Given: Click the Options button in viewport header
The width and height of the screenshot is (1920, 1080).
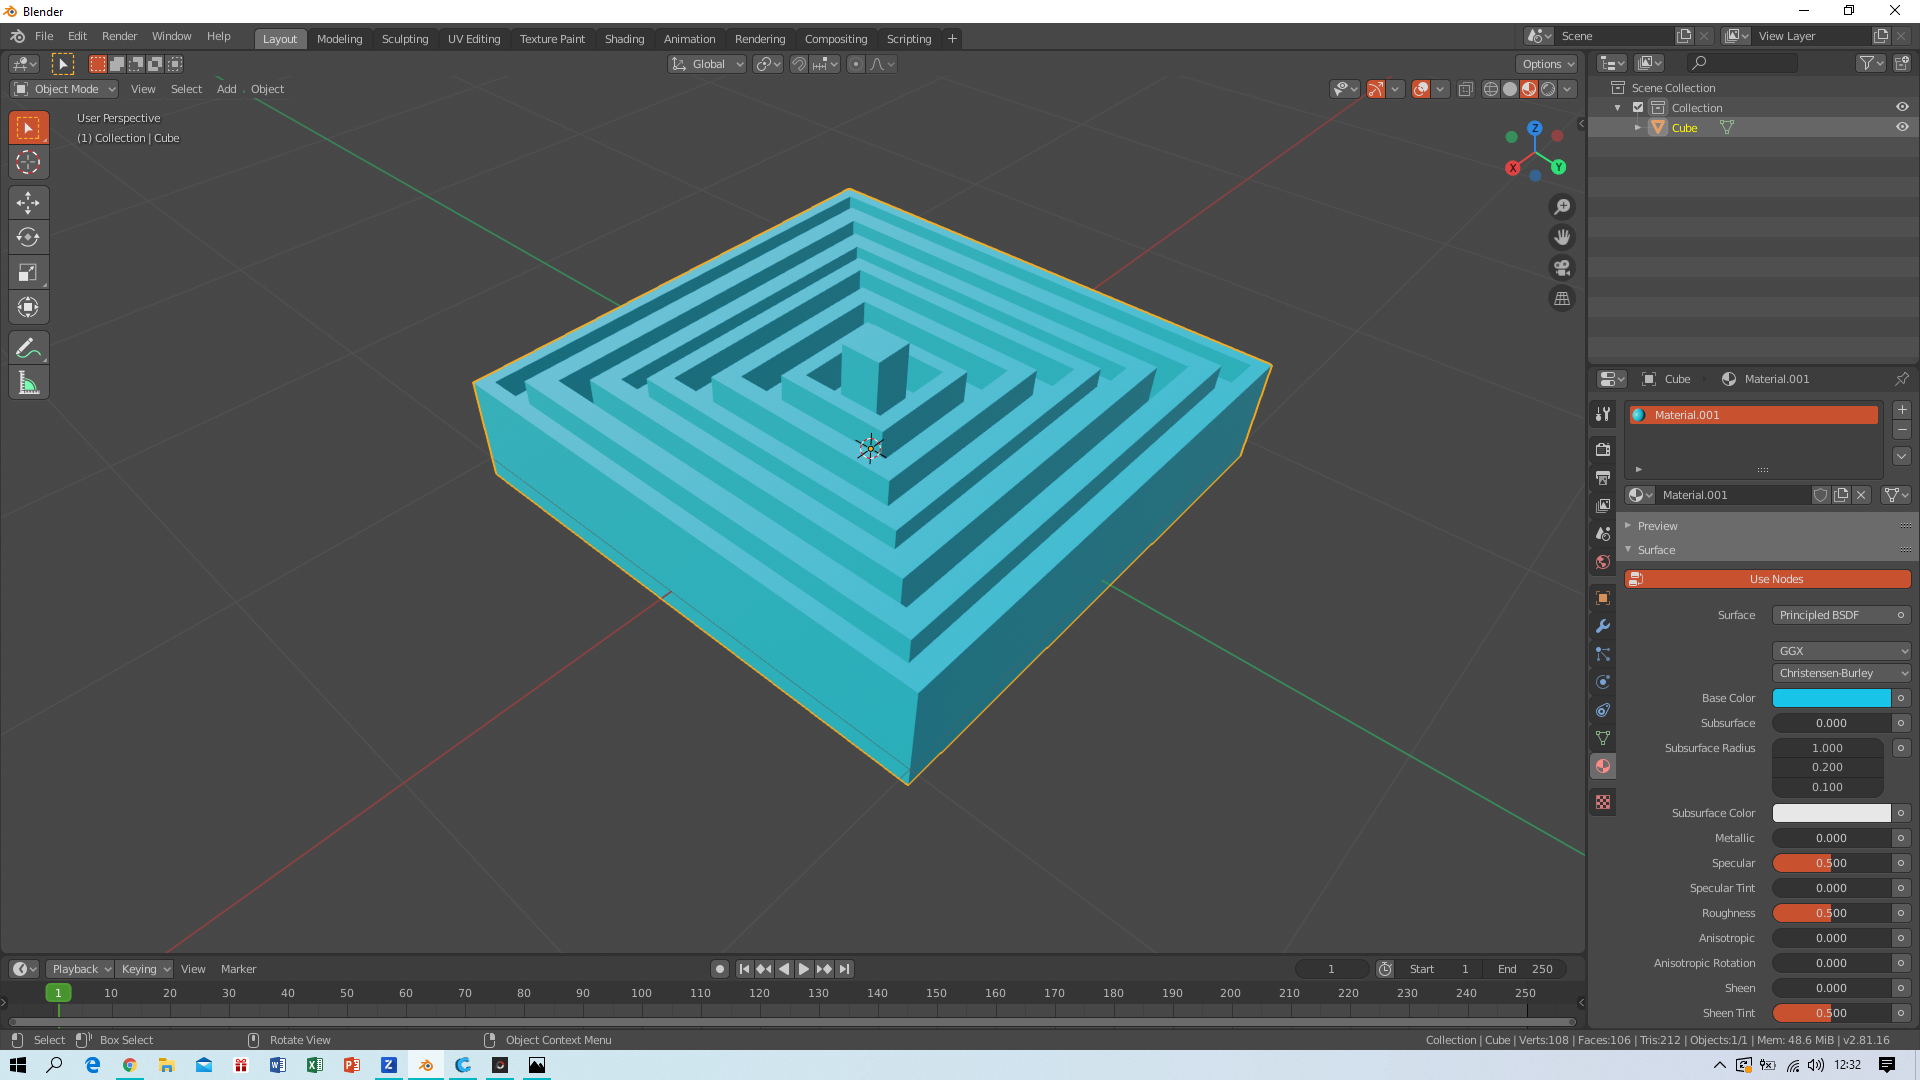Looking at the screenshot, I should tap(1547, 64).
